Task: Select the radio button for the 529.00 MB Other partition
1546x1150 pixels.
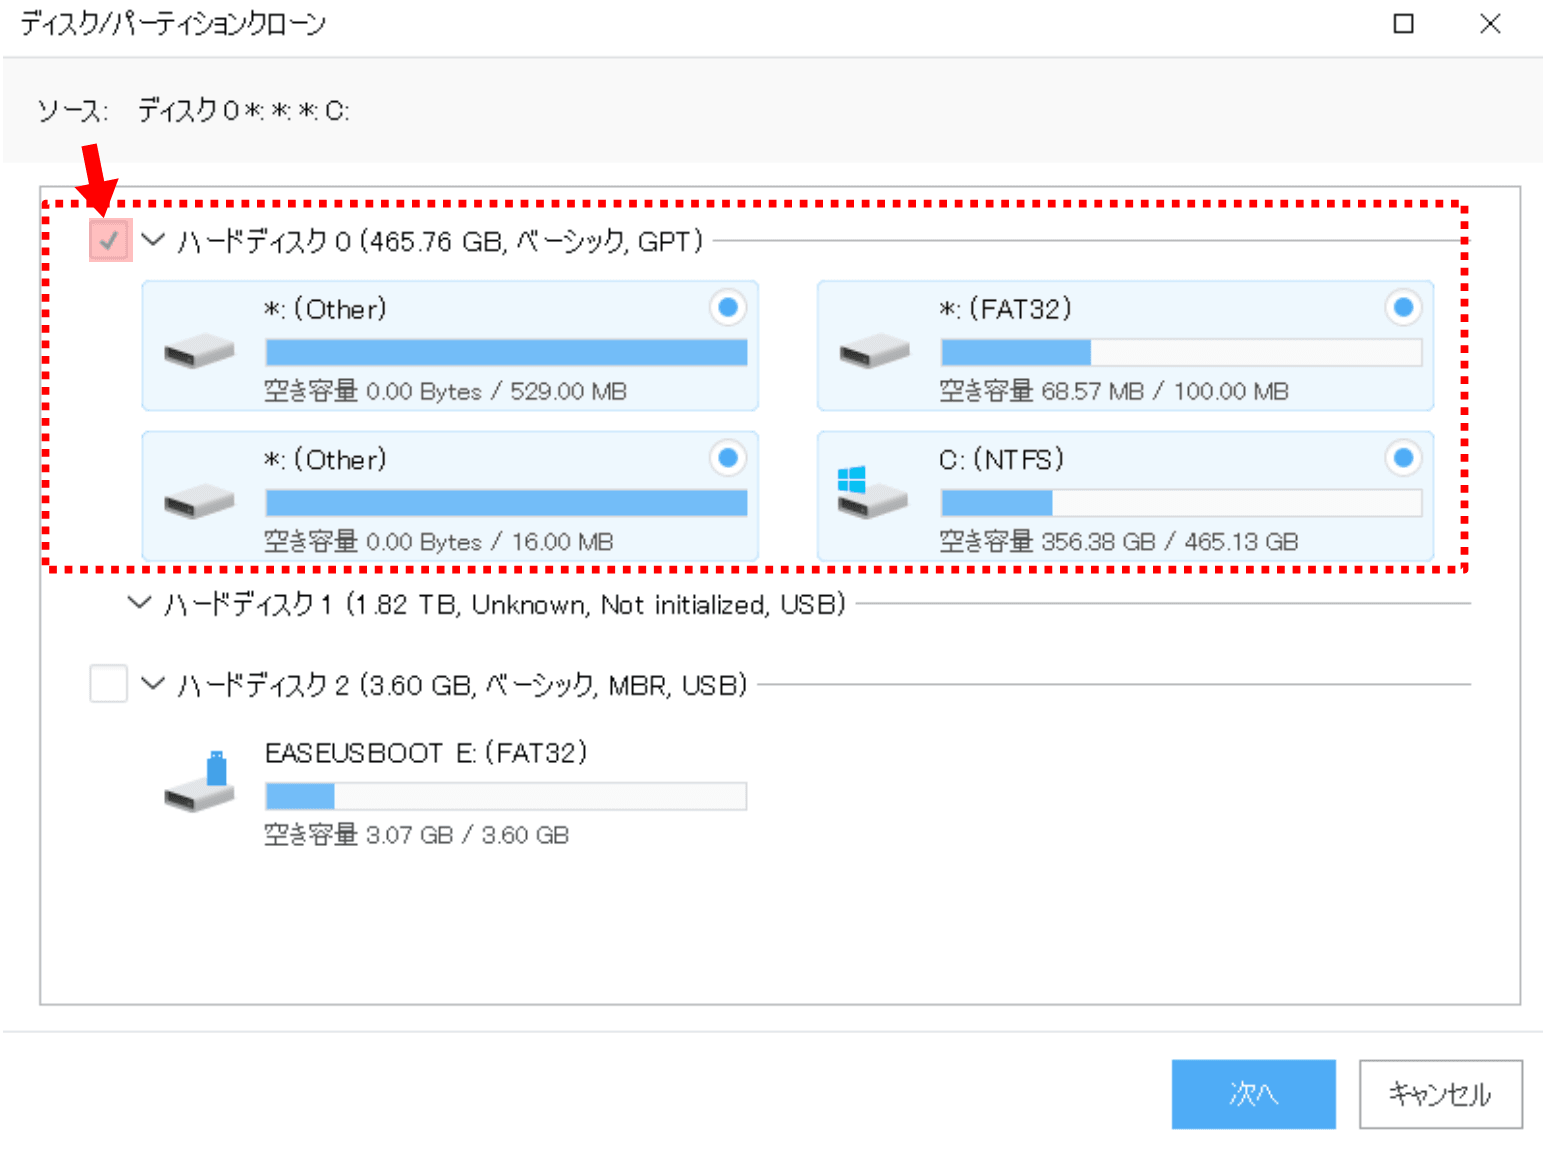Action: click(728, 308)
